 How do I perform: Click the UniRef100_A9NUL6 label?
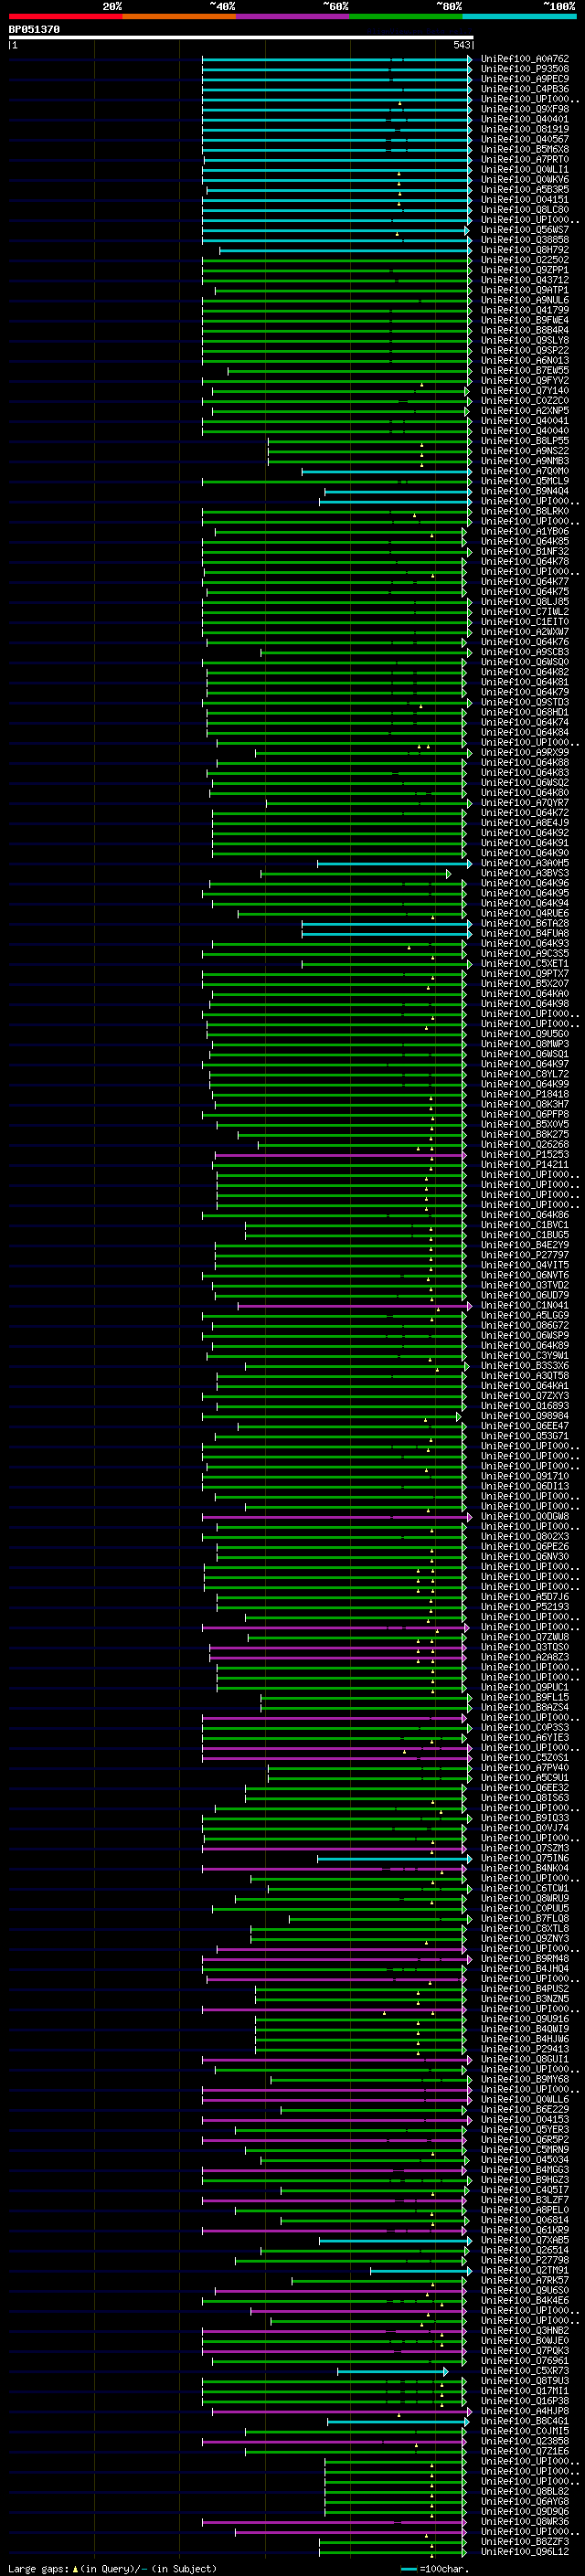pyautogui.click(x=525, y=300)
